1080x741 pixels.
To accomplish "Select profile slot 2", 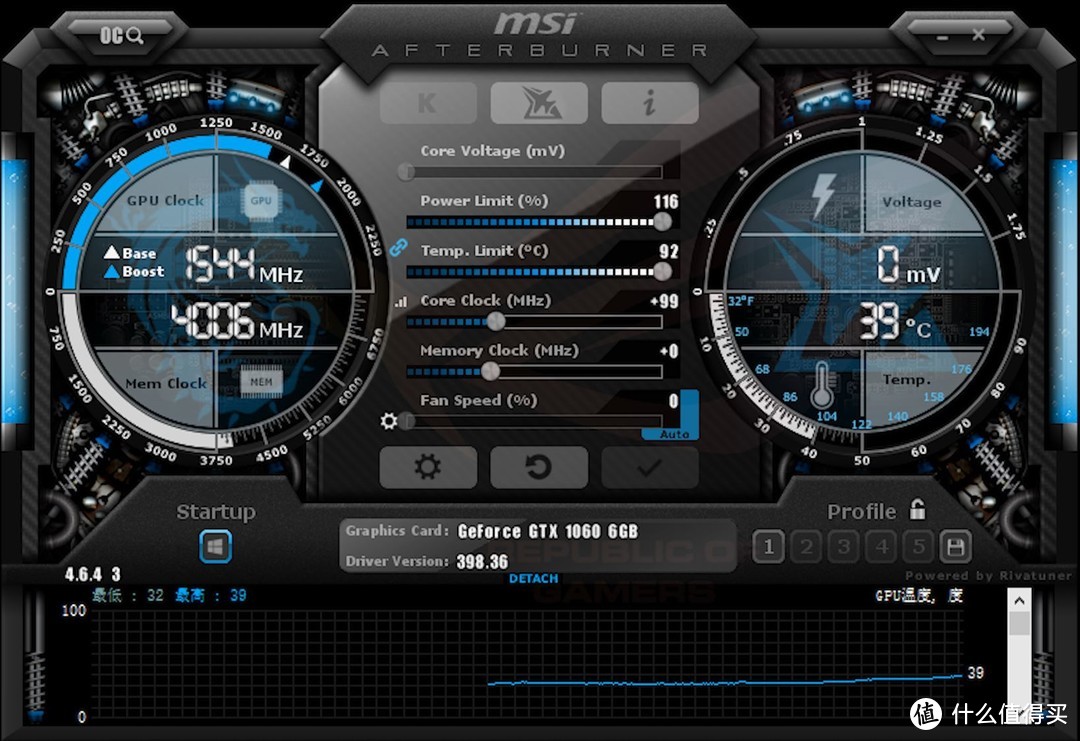I will pyautogui.click(x=806, y=547).
